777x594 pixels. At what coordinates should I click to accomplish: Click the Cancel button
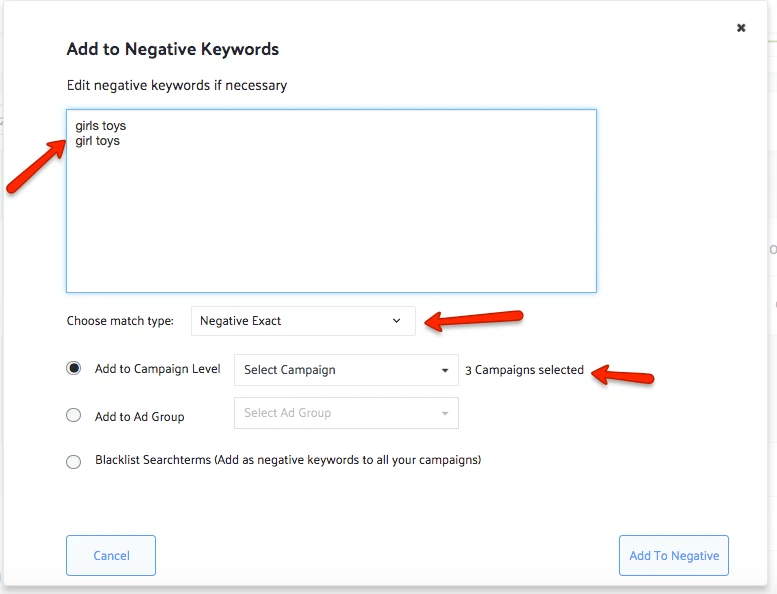pos(111,555)
